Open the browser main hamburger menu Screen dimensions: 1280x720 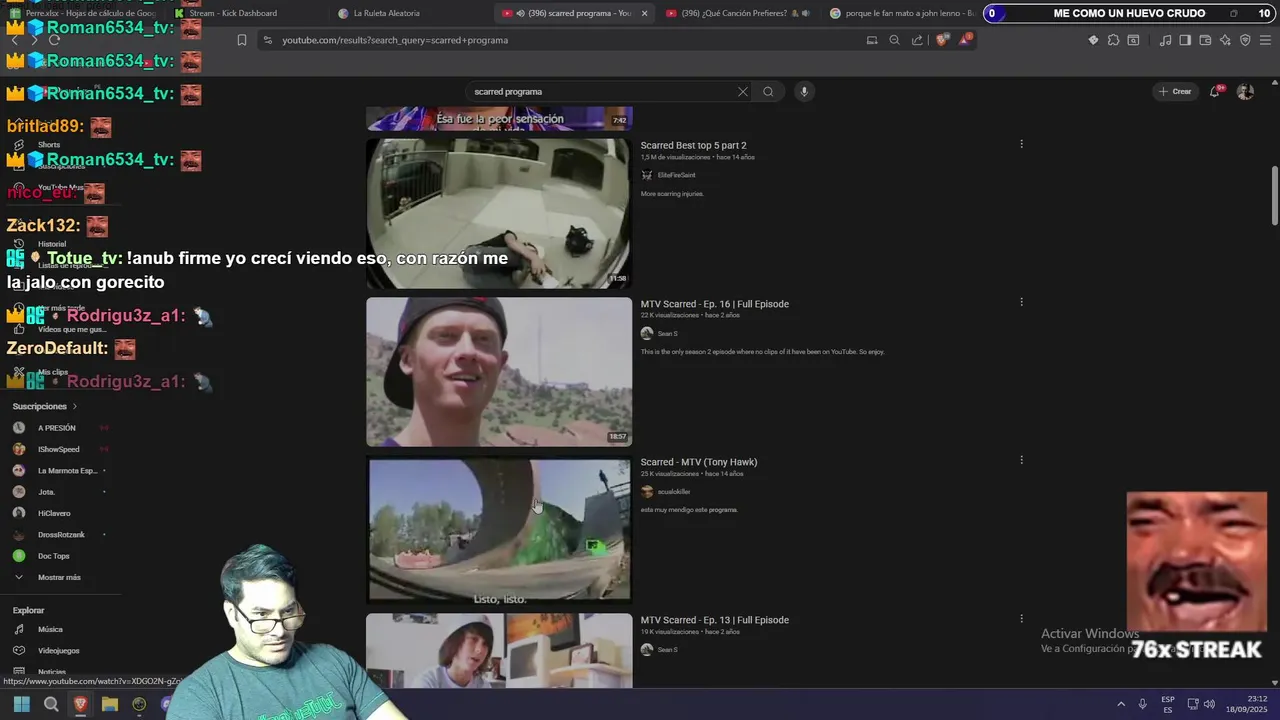coord(1265,40)
